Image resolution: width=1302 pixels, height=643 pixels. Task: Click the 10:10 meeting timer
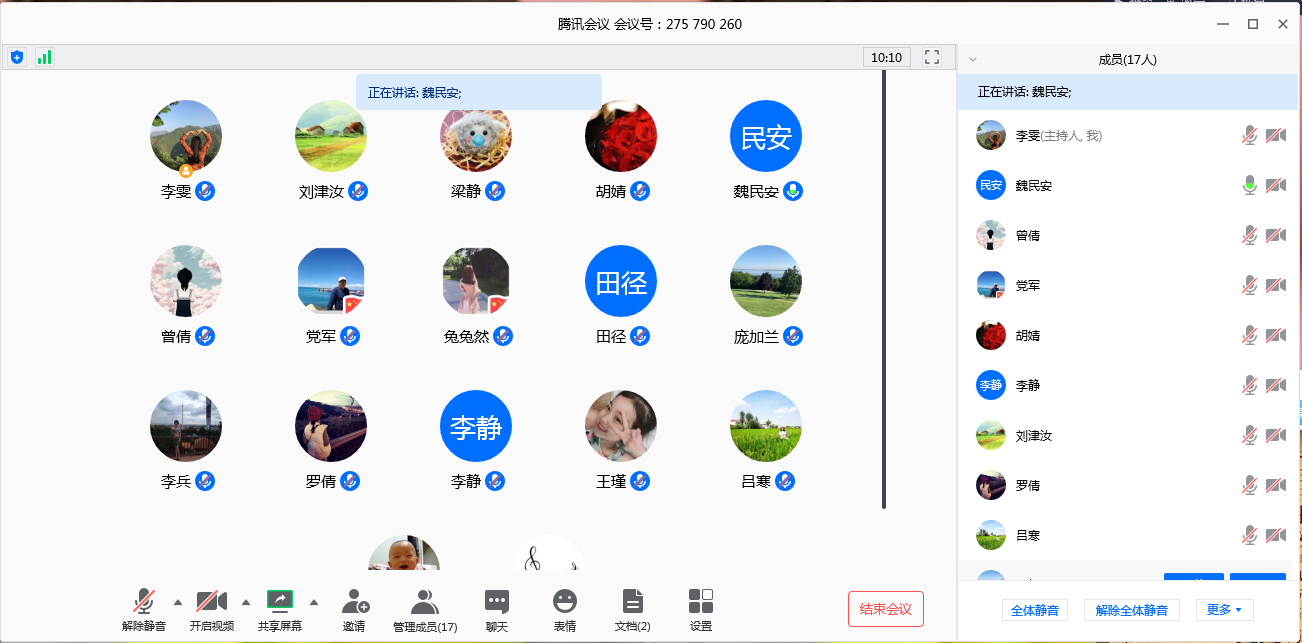[x=887, y=57]
